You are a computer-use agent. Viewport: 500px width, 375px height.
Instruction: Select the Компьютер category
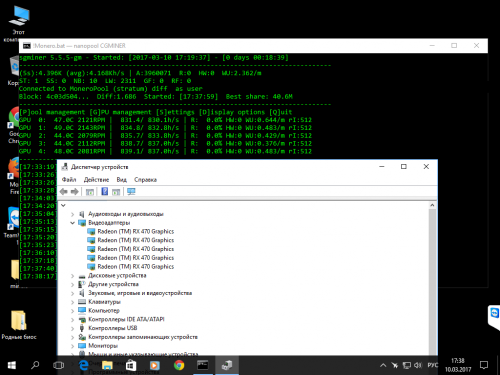(104, 311)
